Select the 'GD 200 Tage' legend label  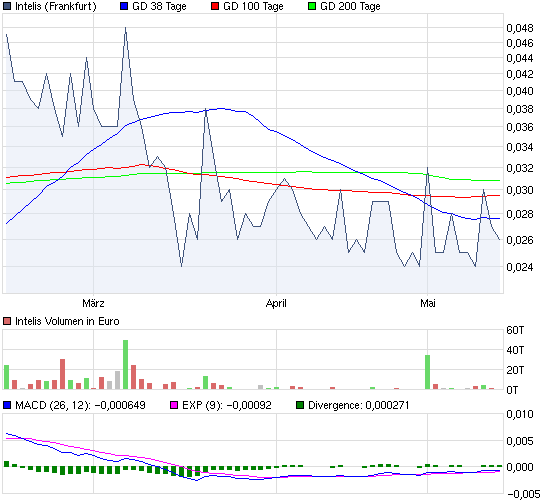350,6
